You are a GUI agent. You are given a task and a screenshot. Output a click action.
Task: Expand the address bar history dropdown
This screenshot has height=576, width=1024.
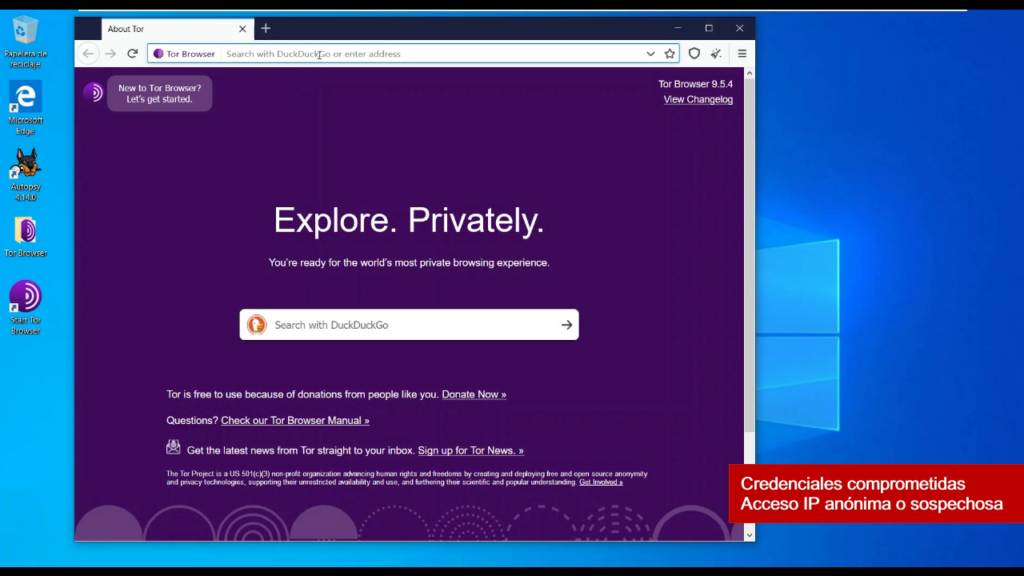pos(650,54)
